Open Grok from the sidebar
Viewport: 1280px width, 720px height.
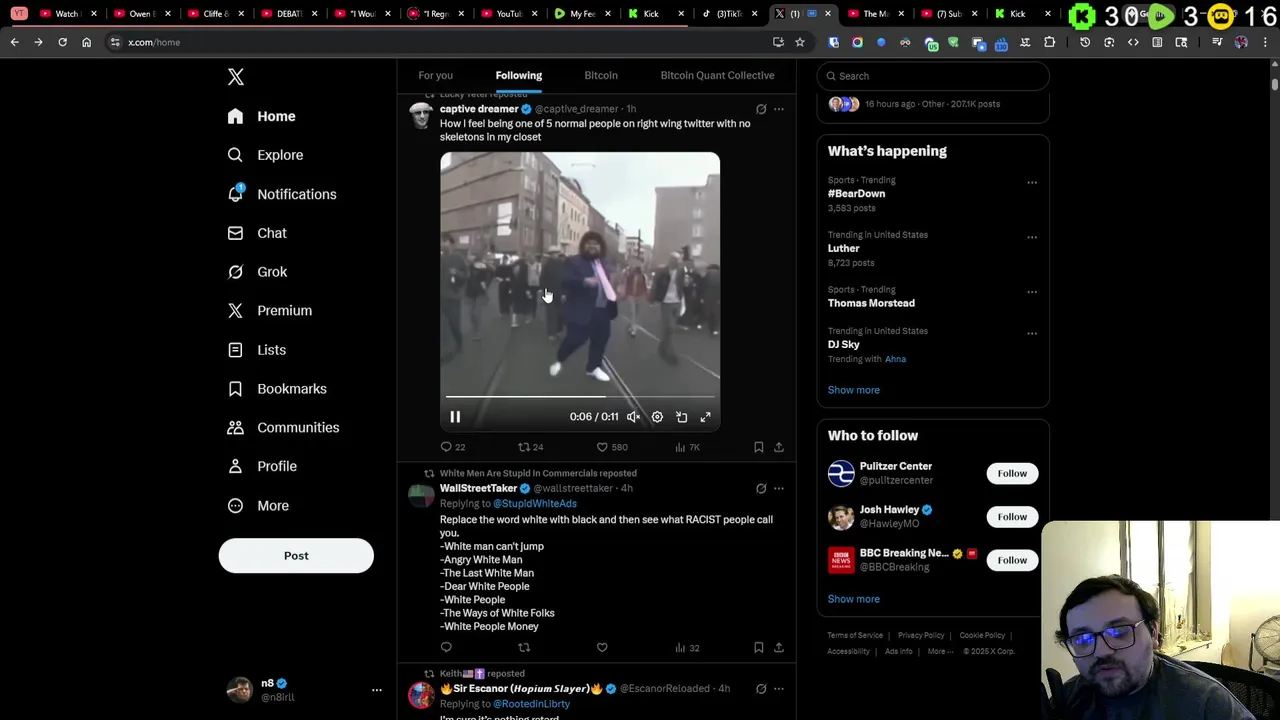257,272
